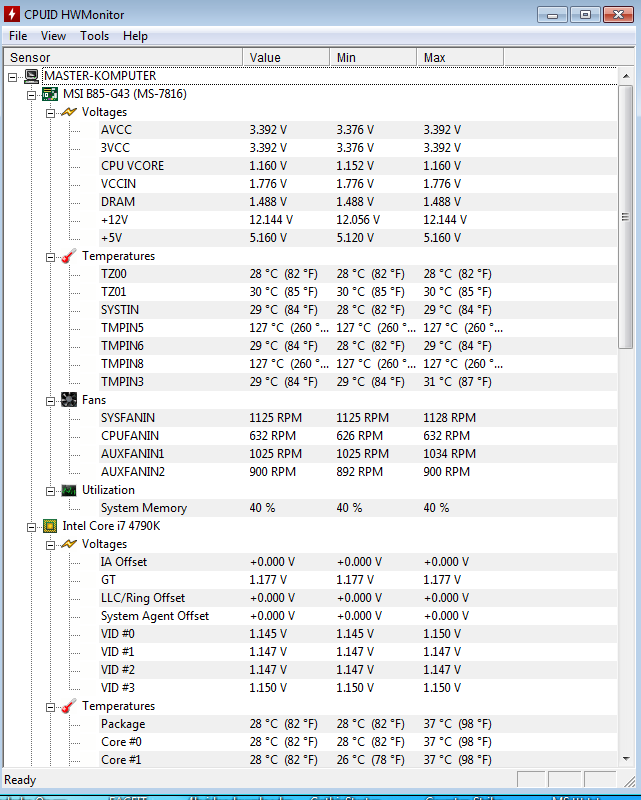
Task: Collapse the CPU Voltages group
Action: coord(51,545)
